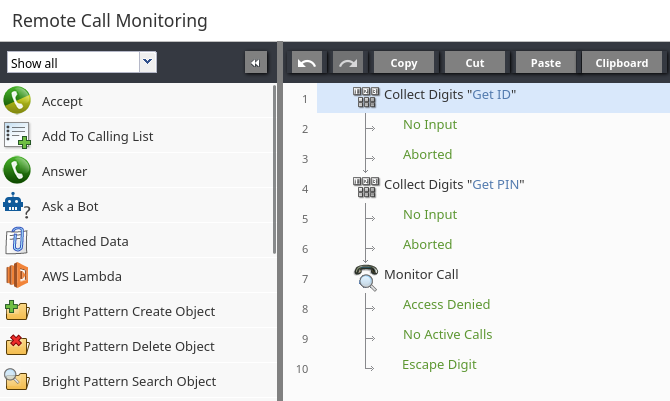
Task: Select the Escape Digit conditional exit
Action: (439, 364)
